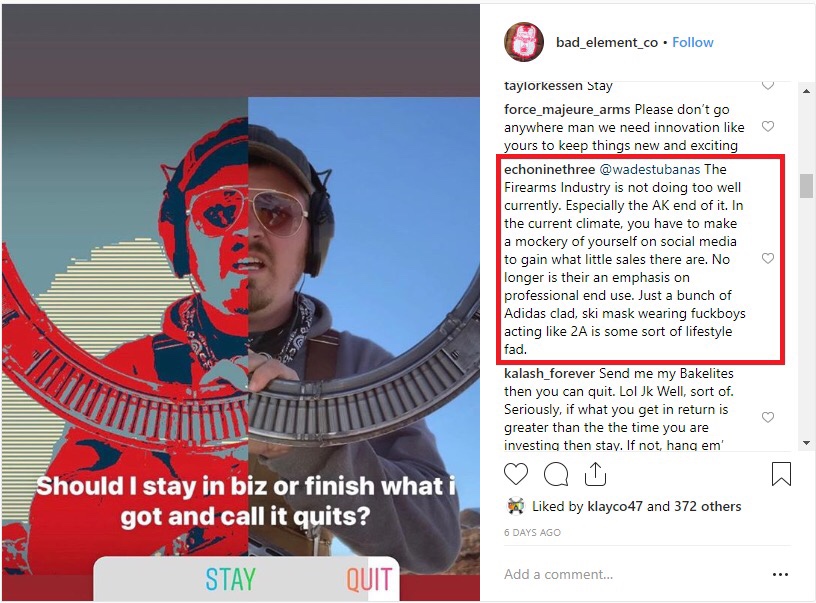The height and width of the screenshot is (603, 816).
Task: Like the force_majeure_arms comment
Action: click(x=768, y=126)
